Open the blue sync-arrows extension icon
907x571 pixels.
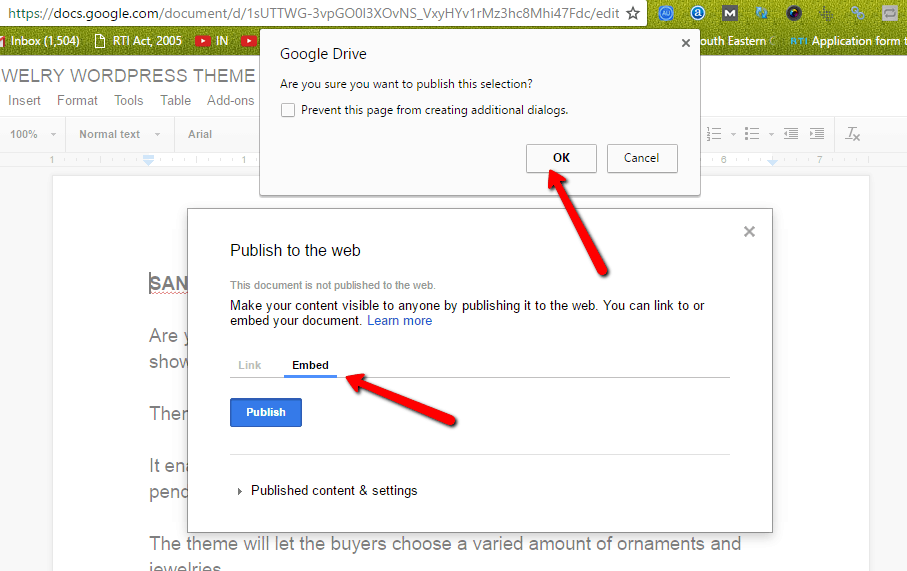(762, 13)
